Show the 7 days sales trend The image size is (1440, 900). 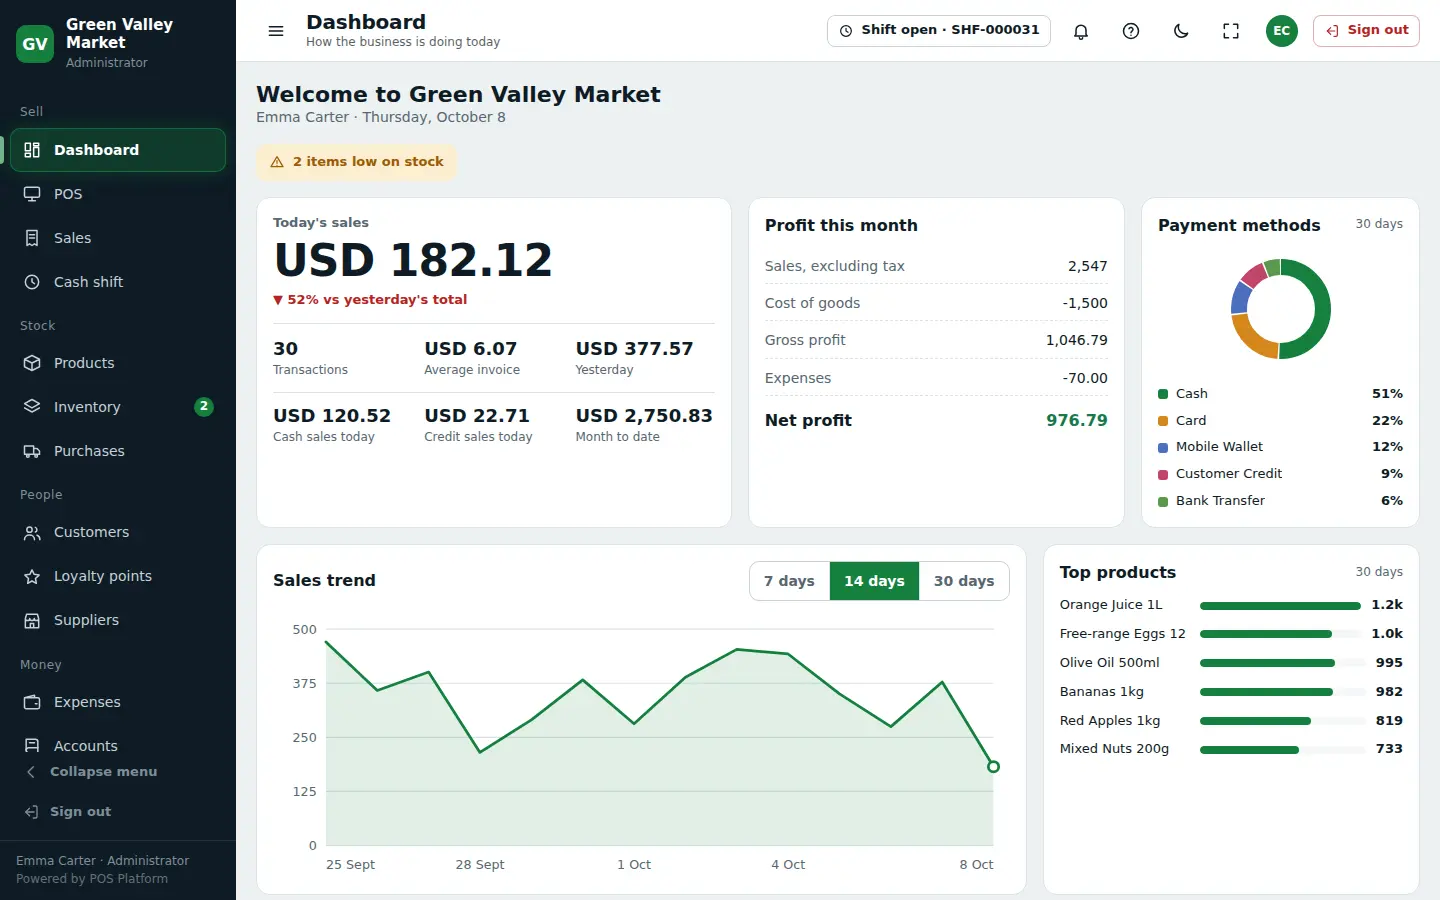(x=789, y=581)
